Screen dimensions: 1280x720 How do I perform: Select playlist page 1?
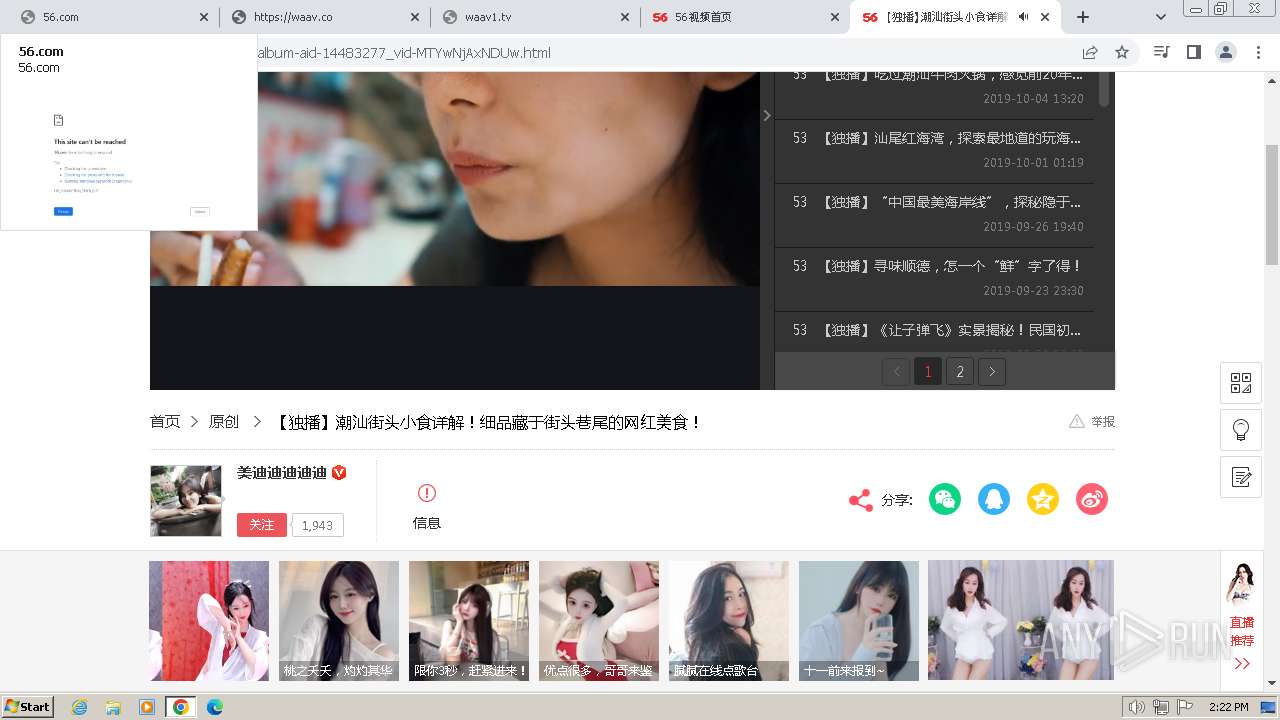(x=928, y=372)
